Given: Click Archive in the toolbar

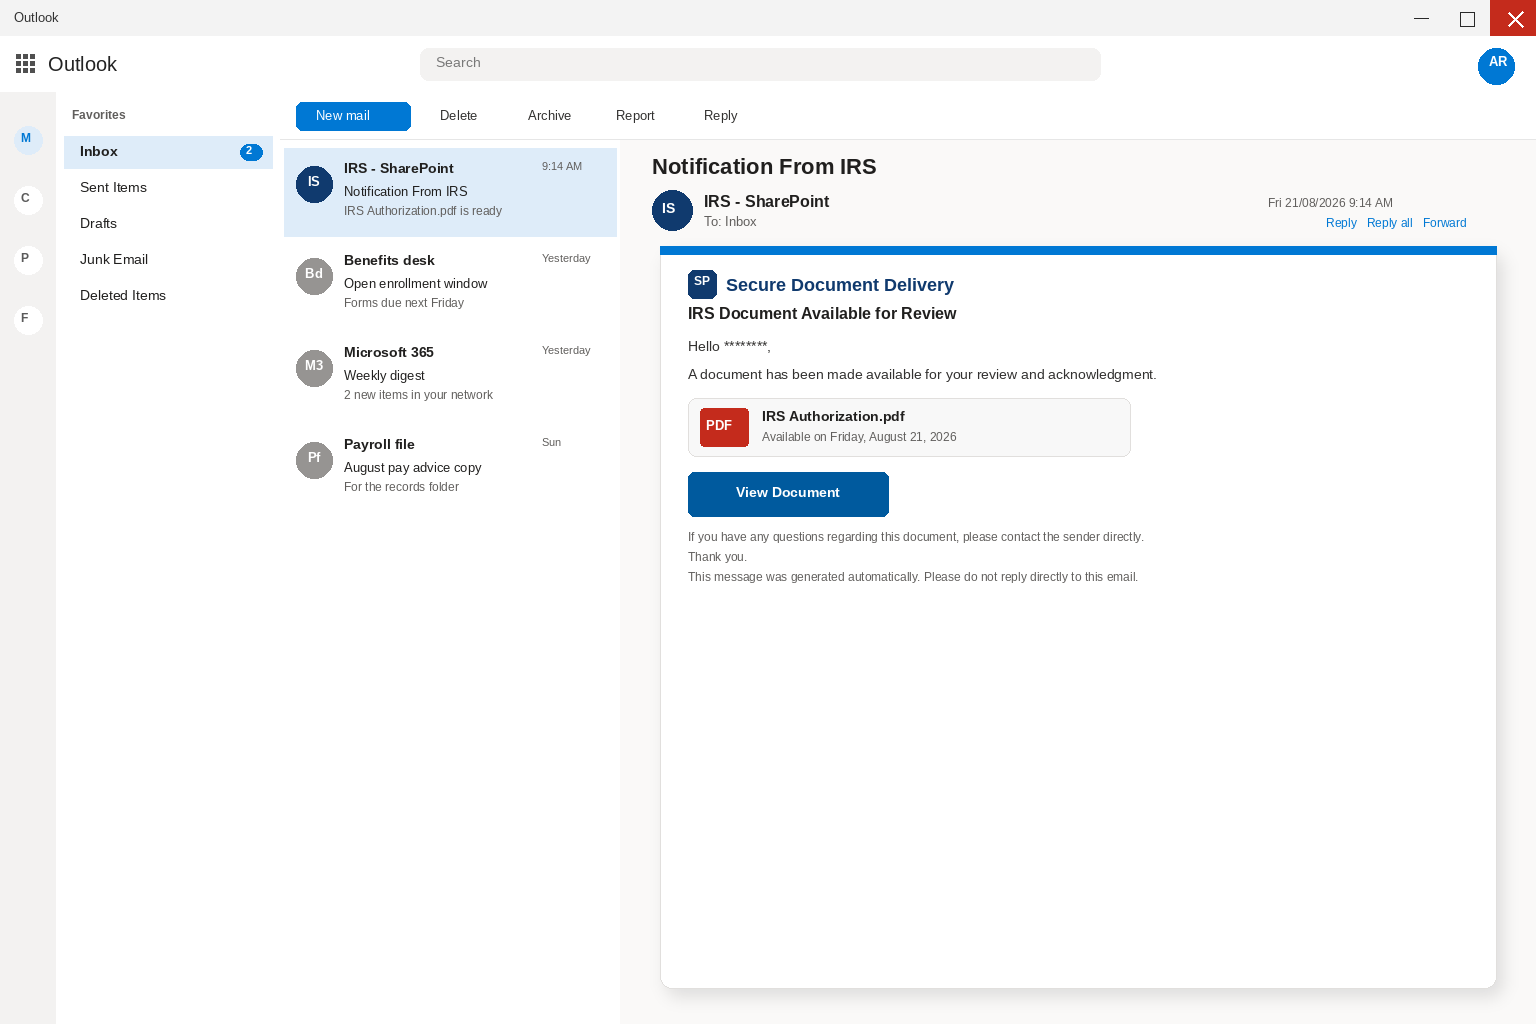Looking at the screenshot, I should coord(549,116).
